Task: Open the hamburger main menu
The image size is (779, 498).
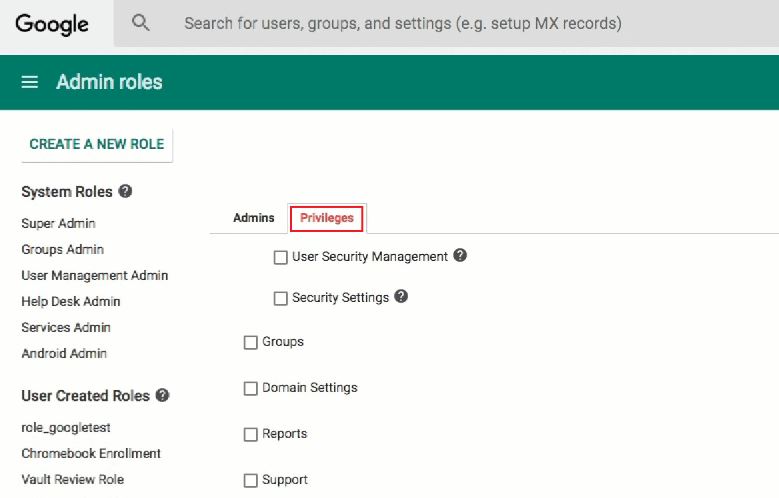Action: 30,82
